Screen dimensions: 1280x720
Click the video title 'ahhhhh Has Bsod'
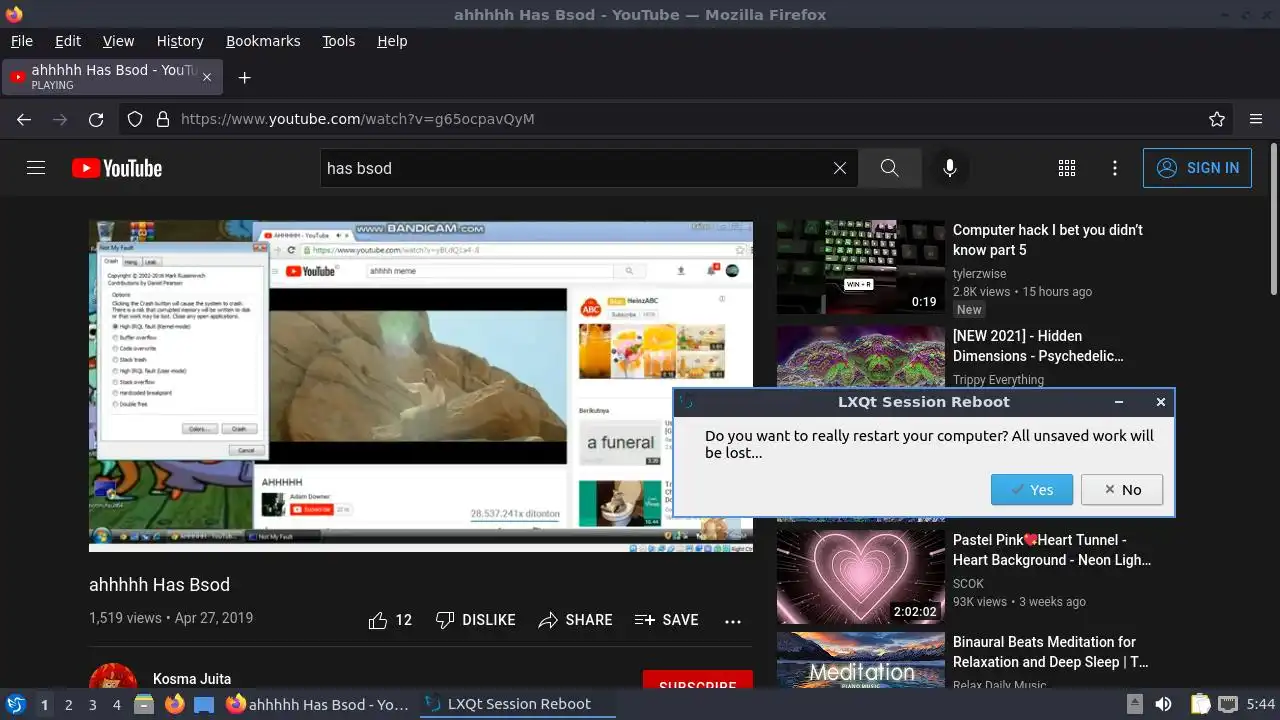[x=159, y=585]
